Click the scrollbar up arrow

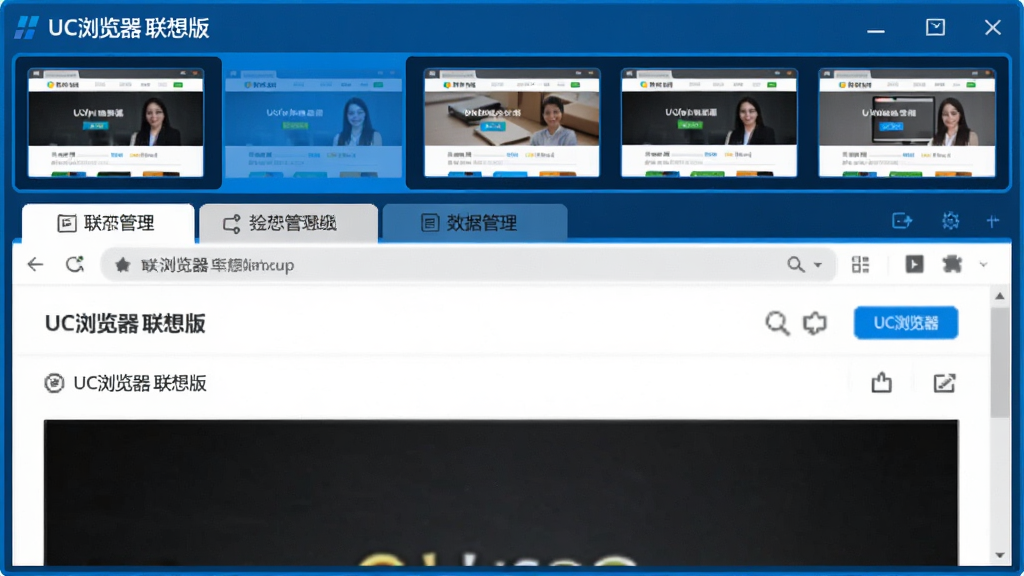1000,296
